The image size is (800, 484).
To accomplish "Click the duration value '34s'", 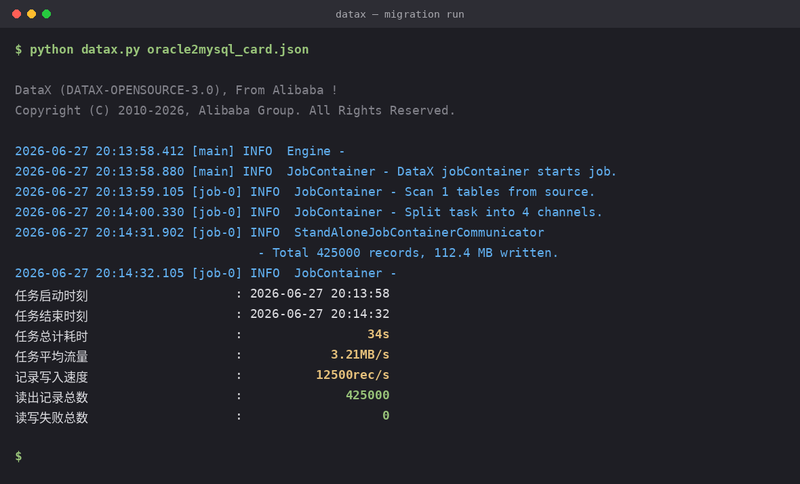I will tap(378, 335).
